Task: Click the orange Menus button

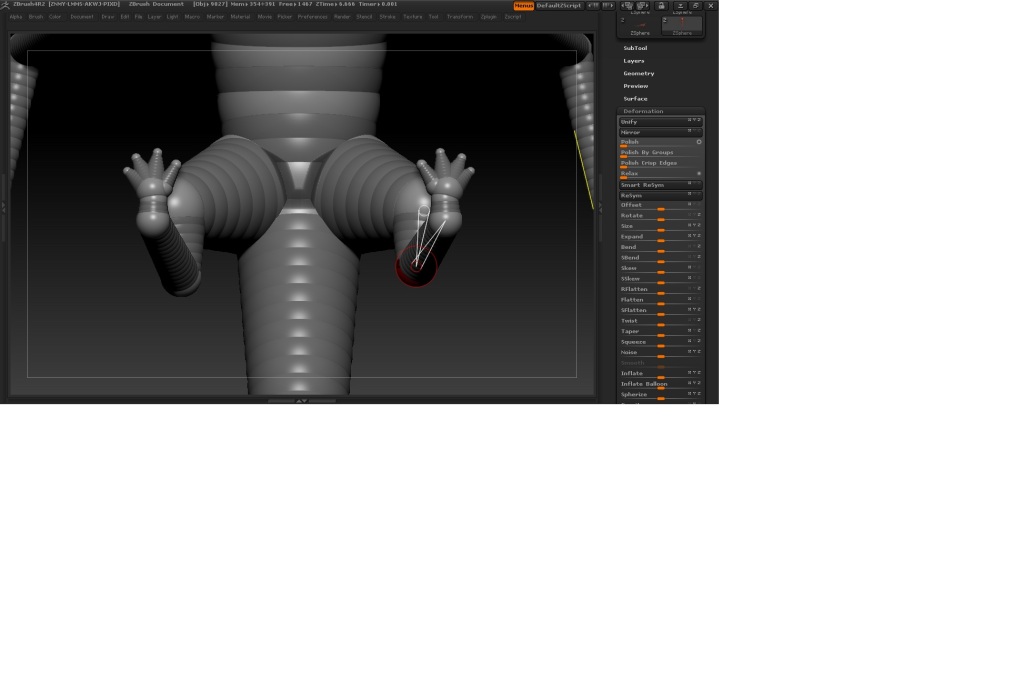Action: pyautogui.click(x=523, y=5)
